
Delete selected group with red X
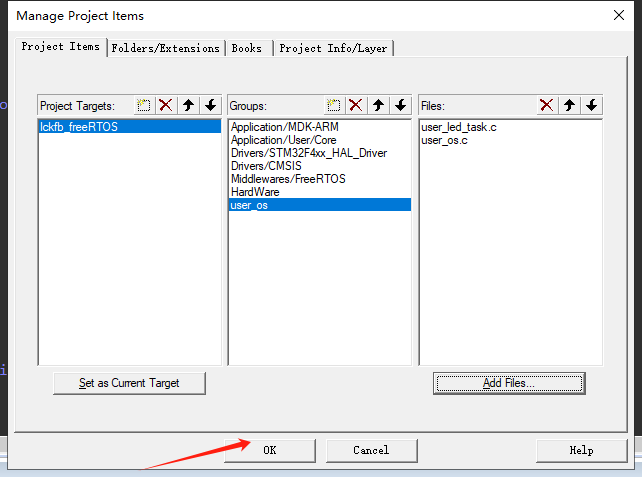pyautogui.click(x=356, y=105)
